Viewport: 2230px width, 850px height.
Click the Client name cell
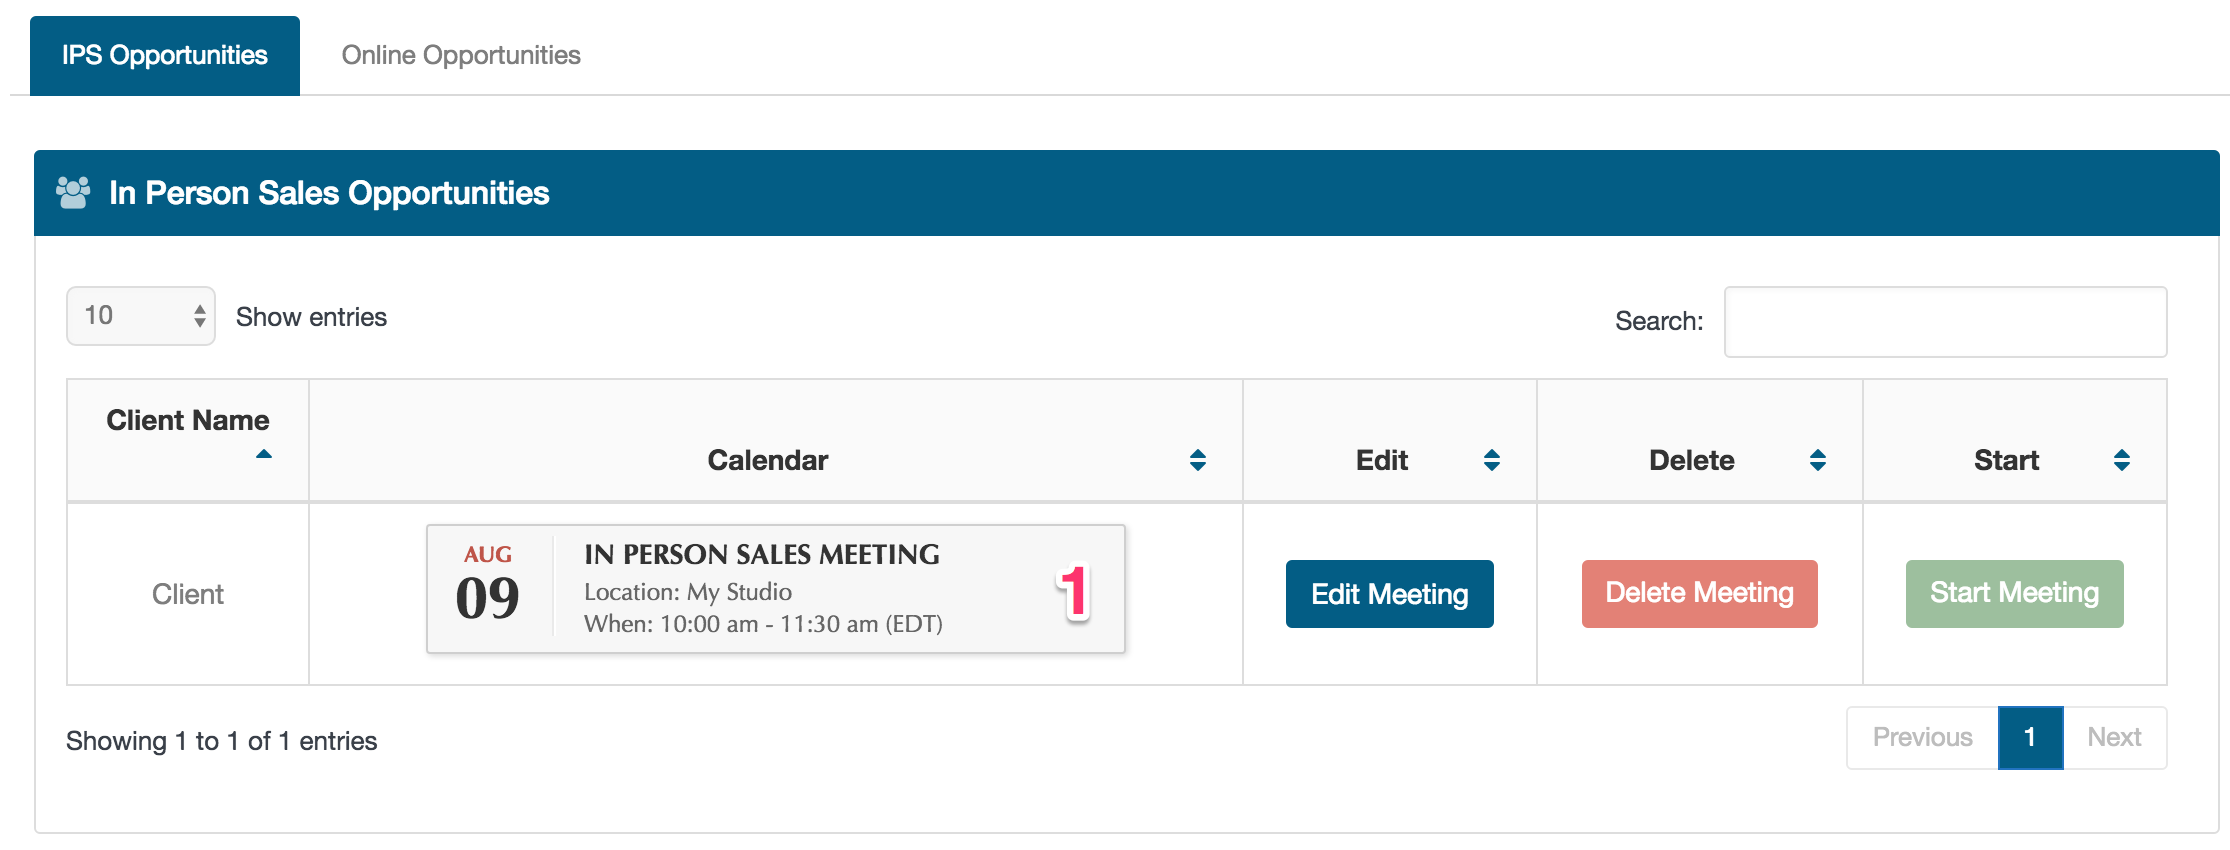click(x=188, y=594)
